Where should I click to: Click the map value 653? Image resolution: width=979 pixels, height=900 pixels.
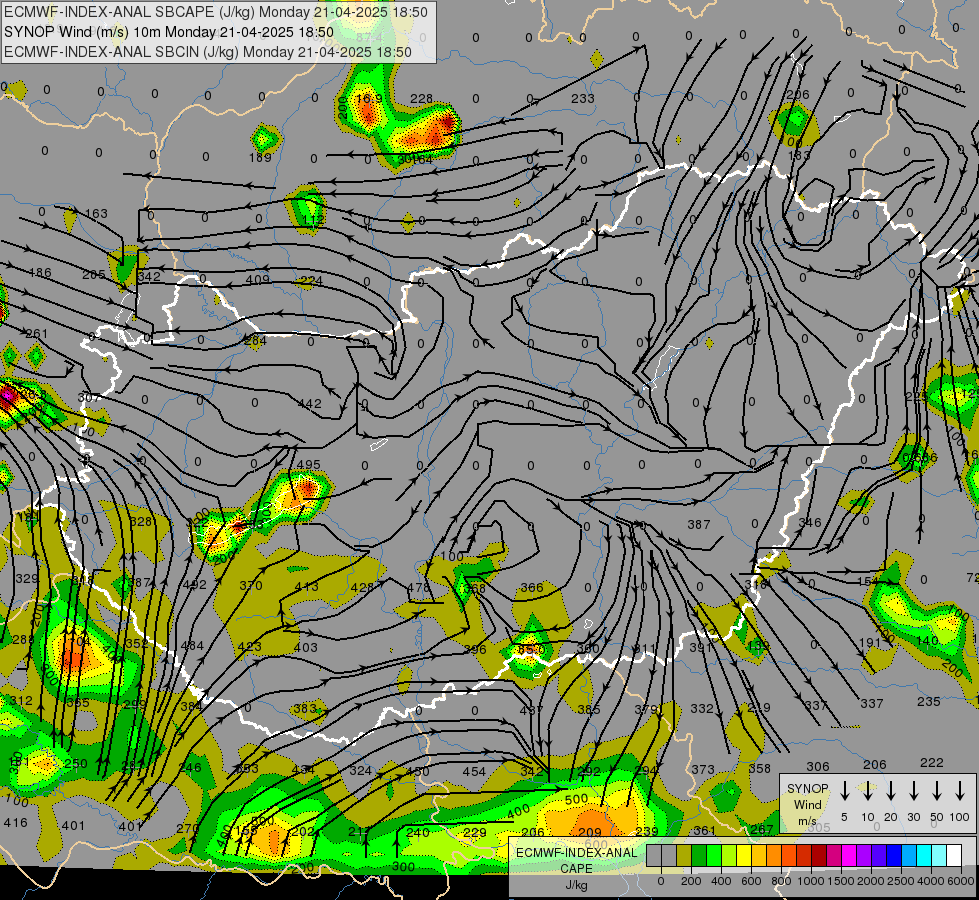click(x=247, y=768)
